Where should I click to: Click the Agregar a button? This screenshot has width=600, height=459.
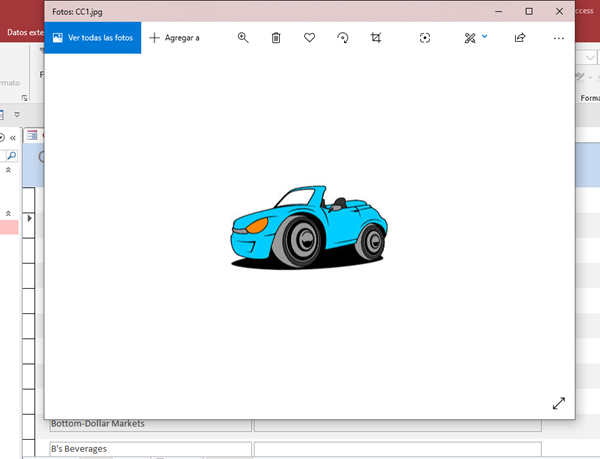175,38
